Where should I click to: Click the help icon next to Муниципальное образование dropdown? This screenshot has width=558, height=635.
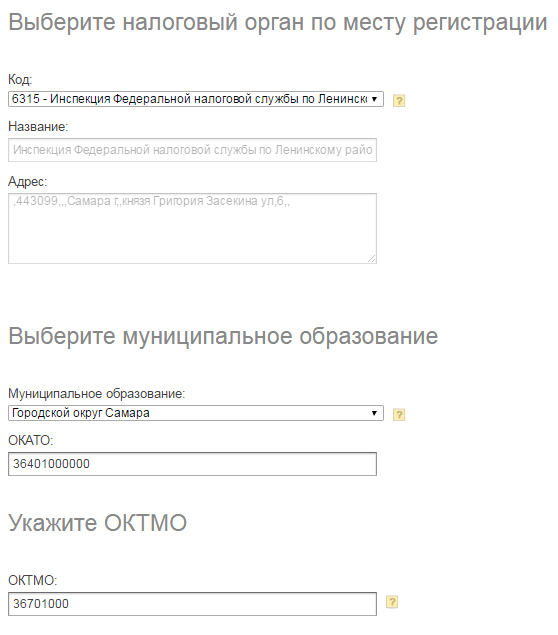[x=399, y=414]
